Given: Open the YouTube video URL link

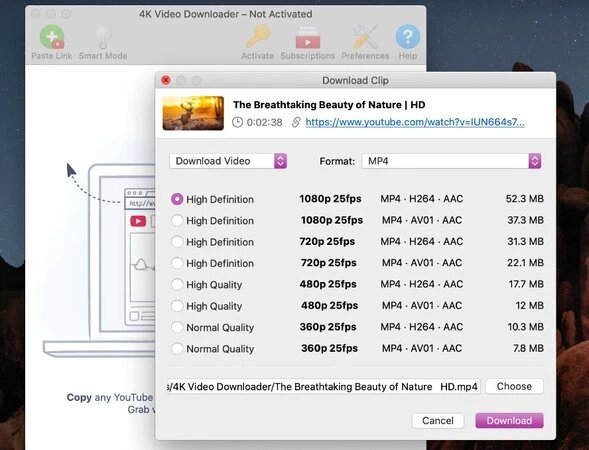Looking at the screenshot, I should 415,122.
